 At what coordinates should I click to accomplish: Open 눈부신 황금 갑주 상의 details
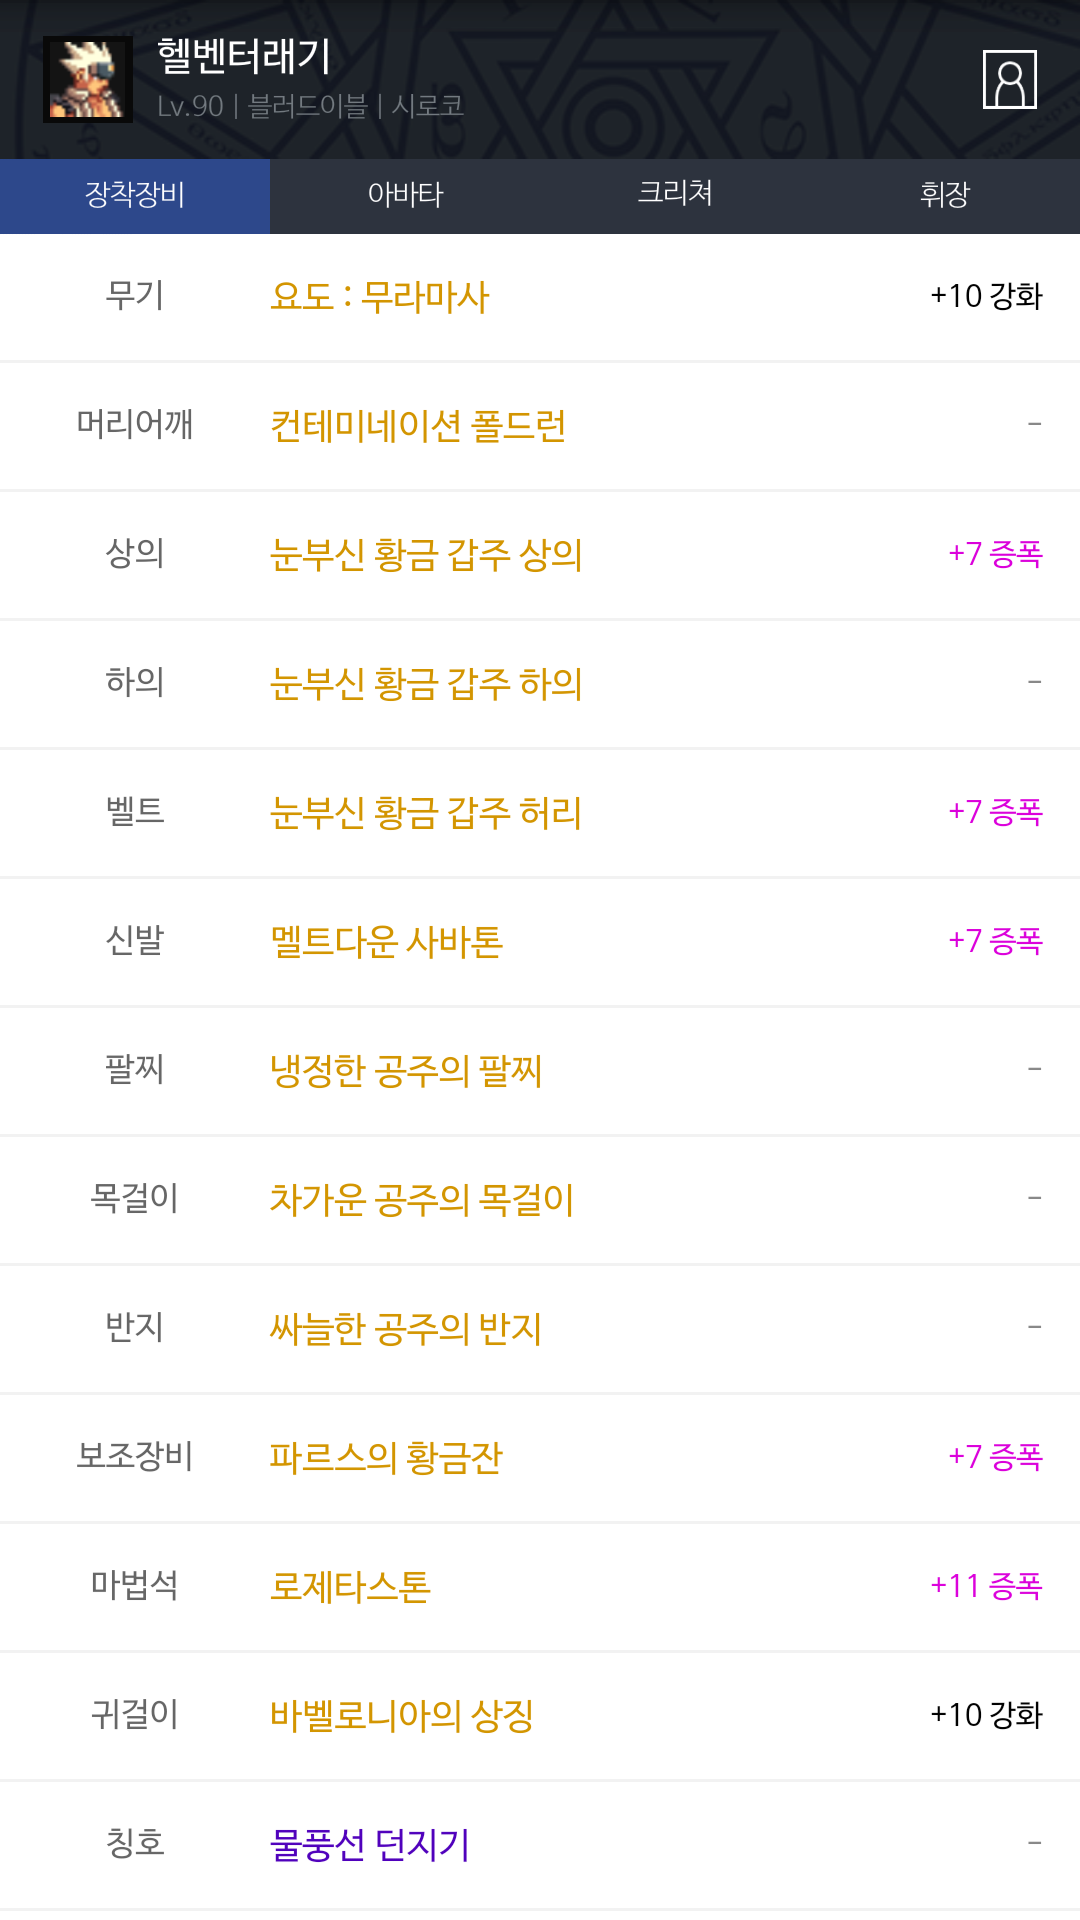(426, 555)
